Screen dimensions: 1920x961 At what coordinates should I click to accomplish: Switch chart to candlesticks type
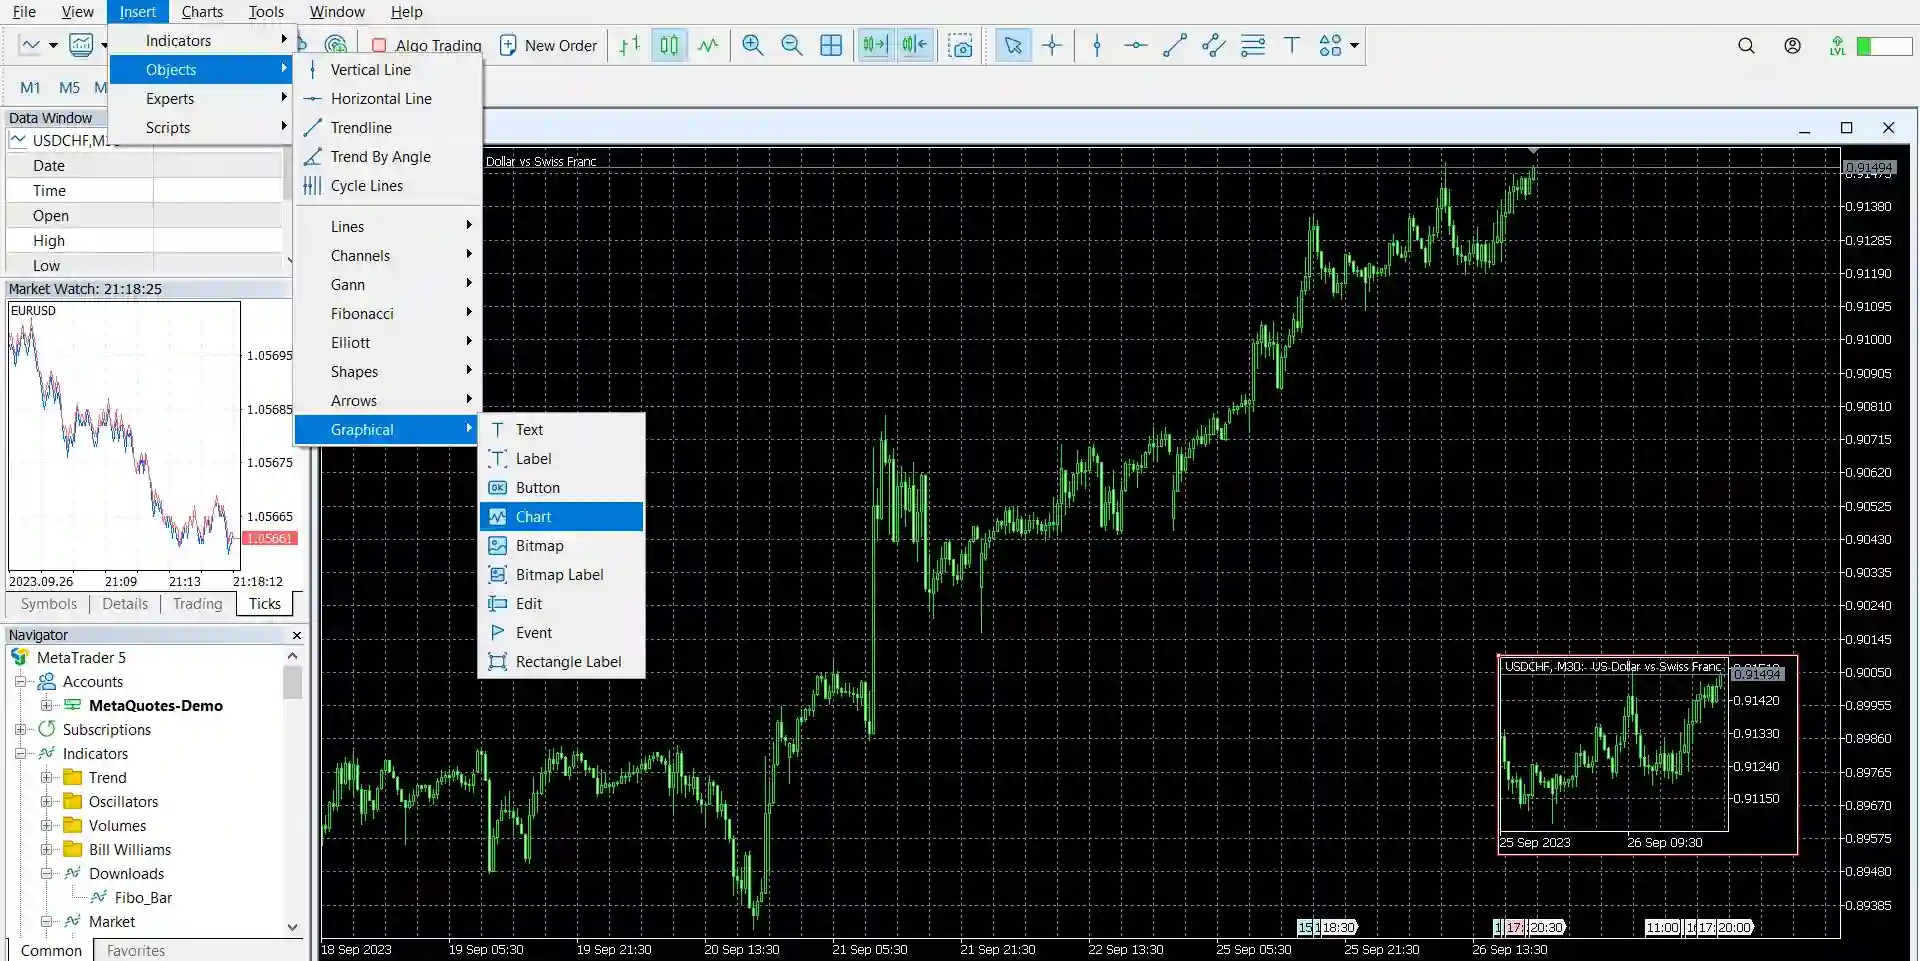[x=669, y=45]
